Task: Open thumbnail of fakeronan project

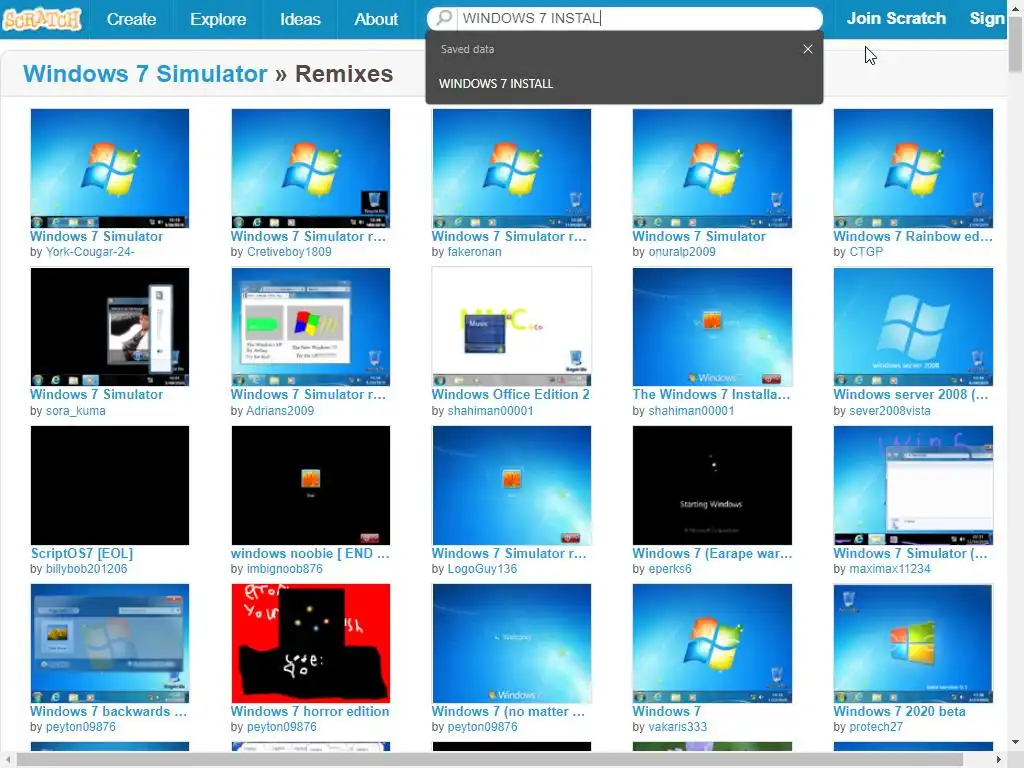Action: coord(511,168)
